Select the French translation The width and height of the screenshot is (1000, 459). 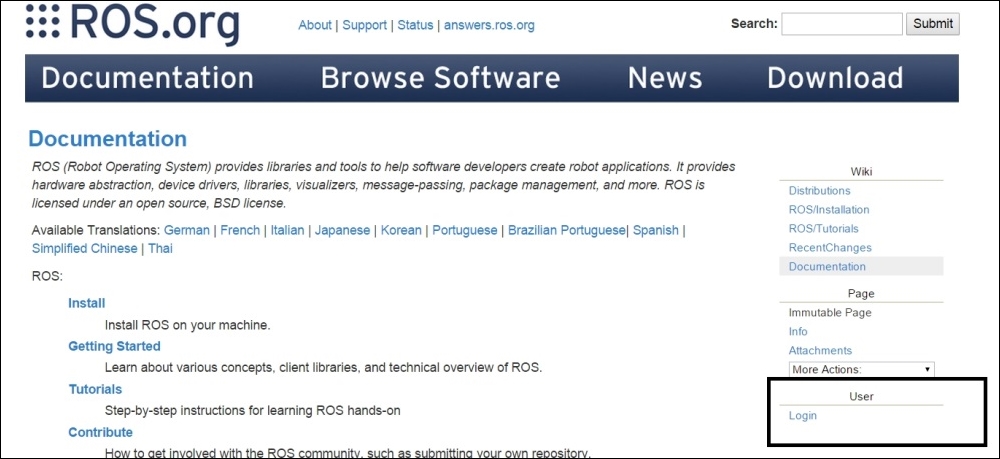click(x=240, y=230)
